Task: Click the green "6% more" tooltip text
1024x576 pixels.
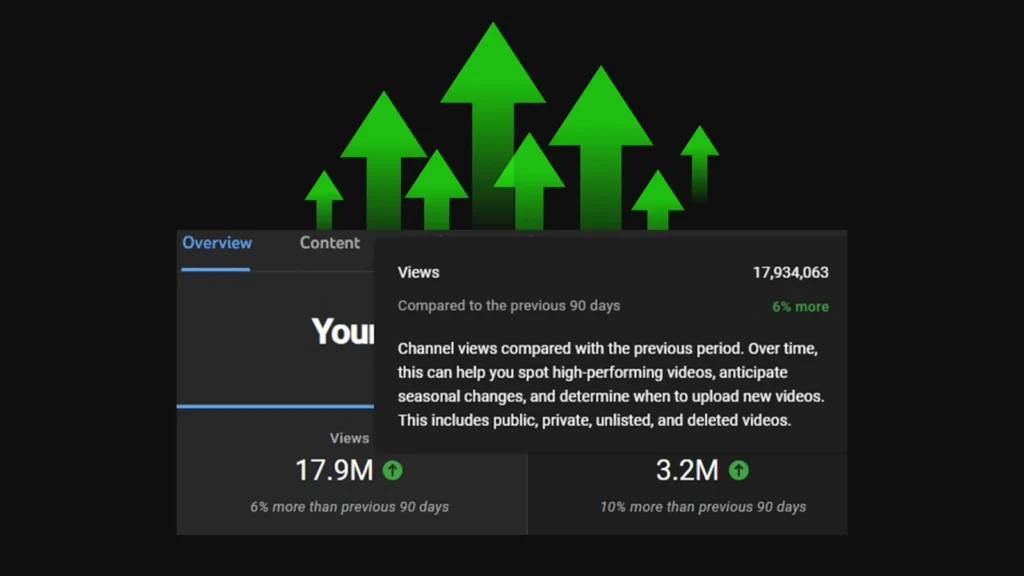Action: (800, 307)
